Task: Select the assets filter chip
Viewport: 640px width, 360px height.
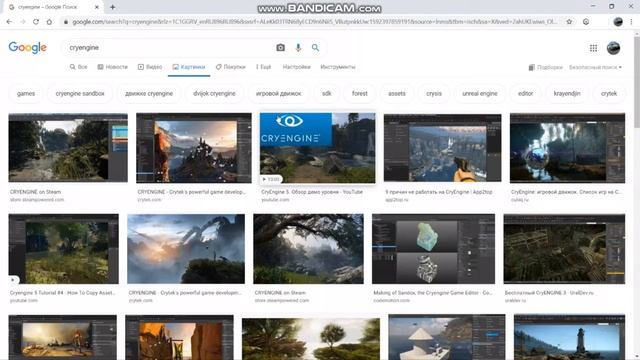Action: [x=397, y=93]
